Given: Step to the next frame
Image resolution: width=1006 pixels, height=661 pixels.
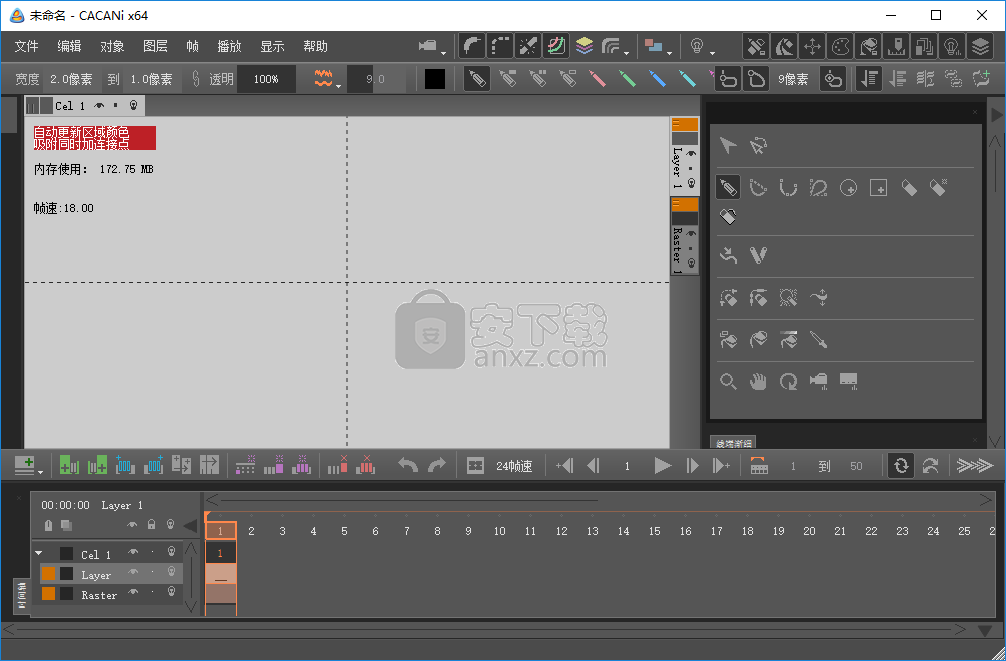Looking at the screenshot, I should pos(692,466).
